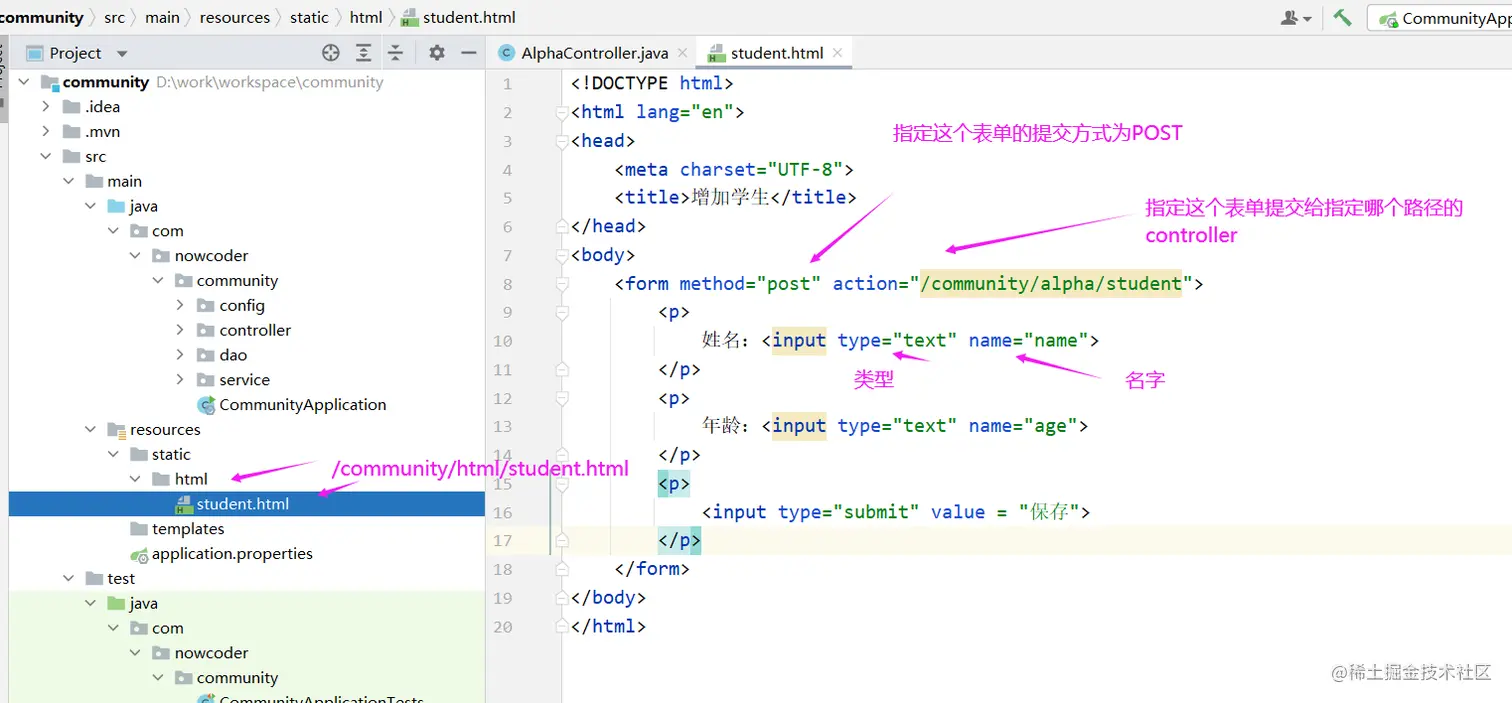Click the 'resources' breadcrumb

(235, 18)
